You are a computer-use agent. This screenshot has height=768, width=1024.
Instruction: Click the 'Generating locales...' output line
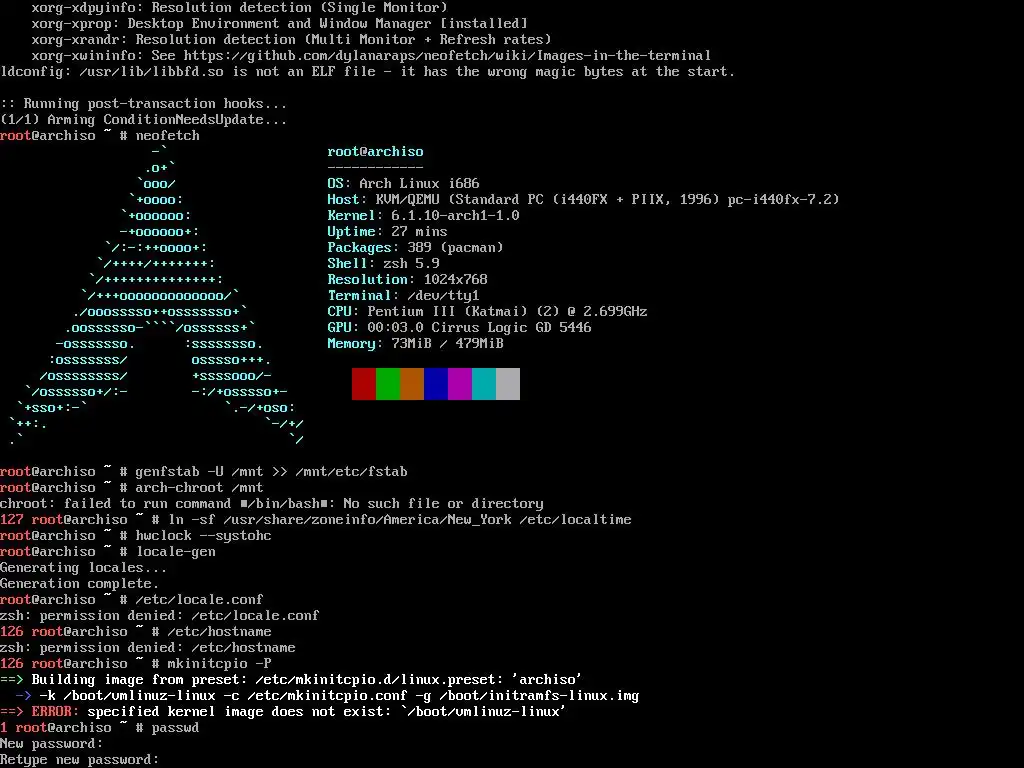[84, 568]
